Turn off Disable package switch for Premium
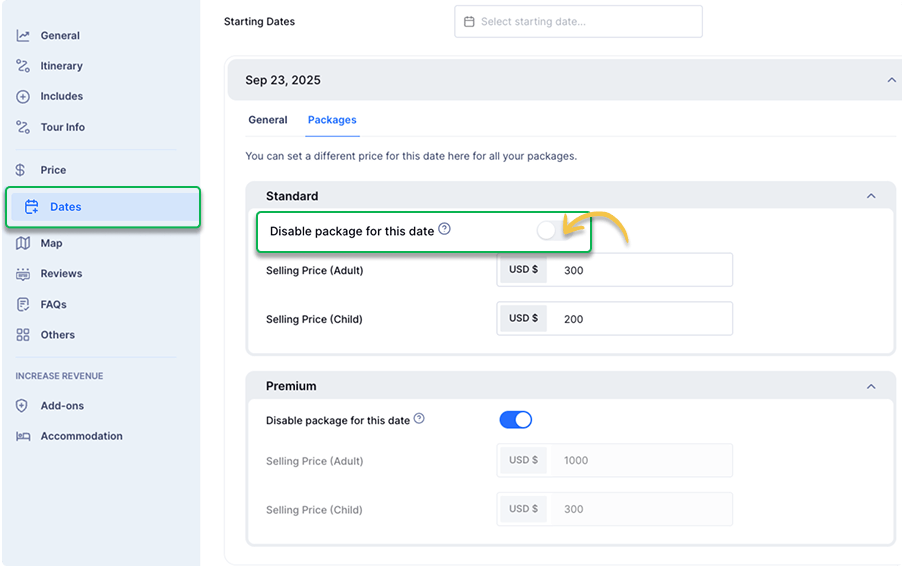Screen dimensions: 902x568 pyautogui.click(x=515, y=420)
